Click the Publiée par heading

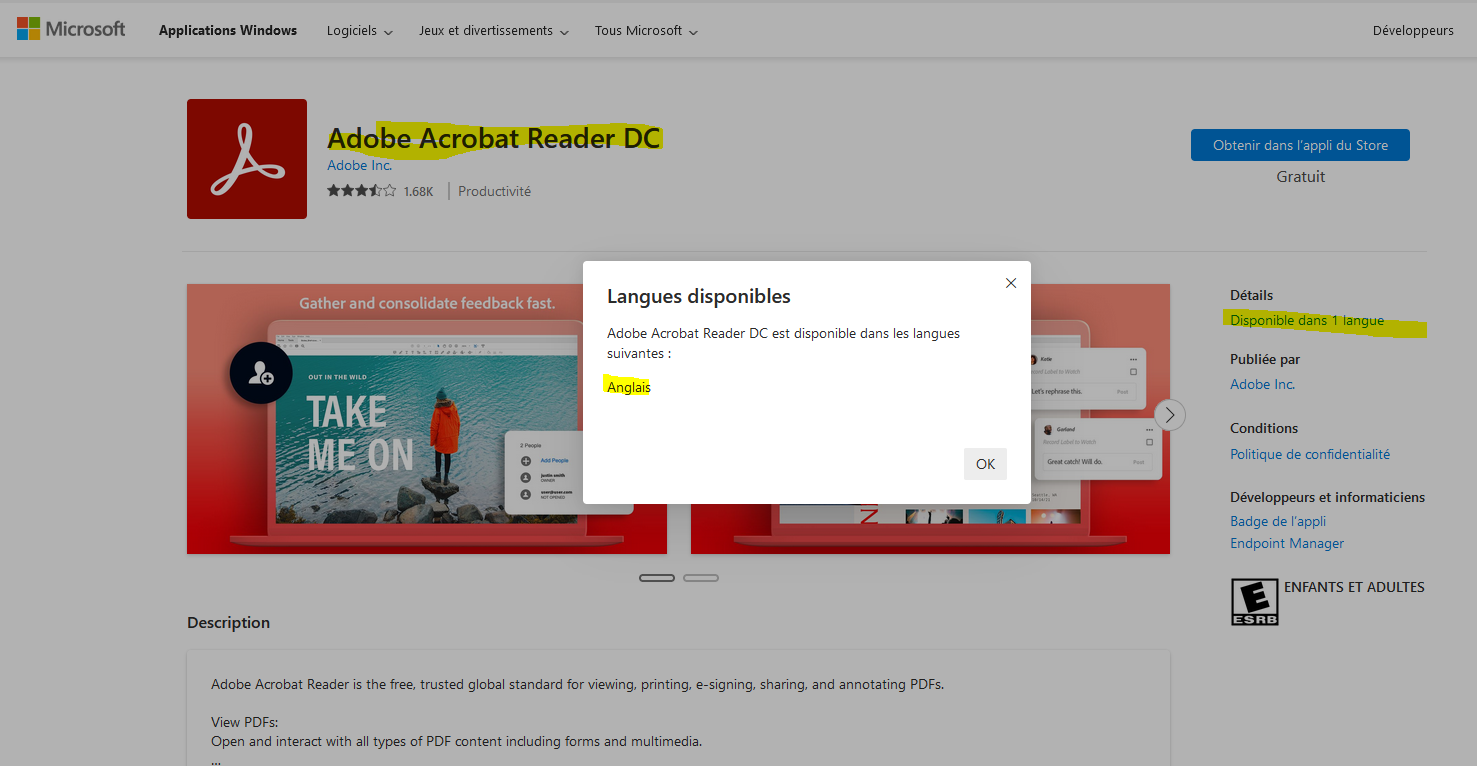1265,360
